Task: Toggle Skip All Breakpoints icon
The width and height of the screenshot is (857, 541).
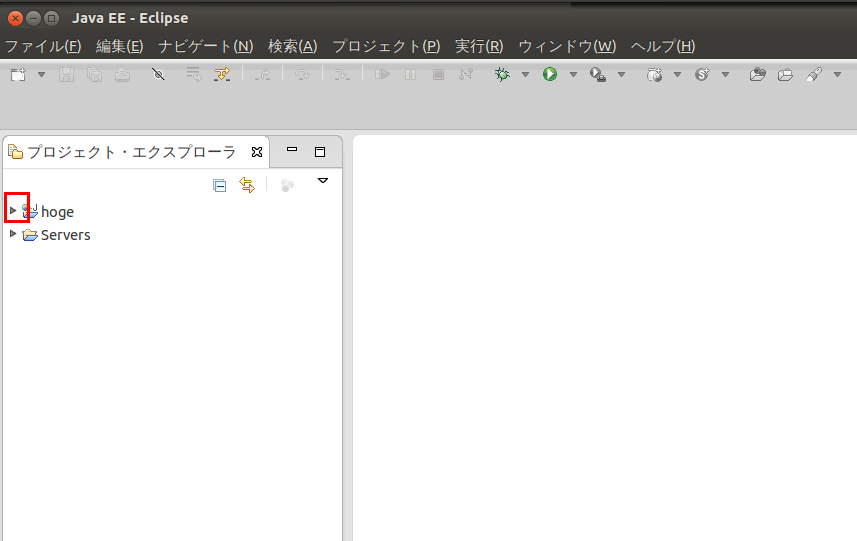Action: (159, 74)
